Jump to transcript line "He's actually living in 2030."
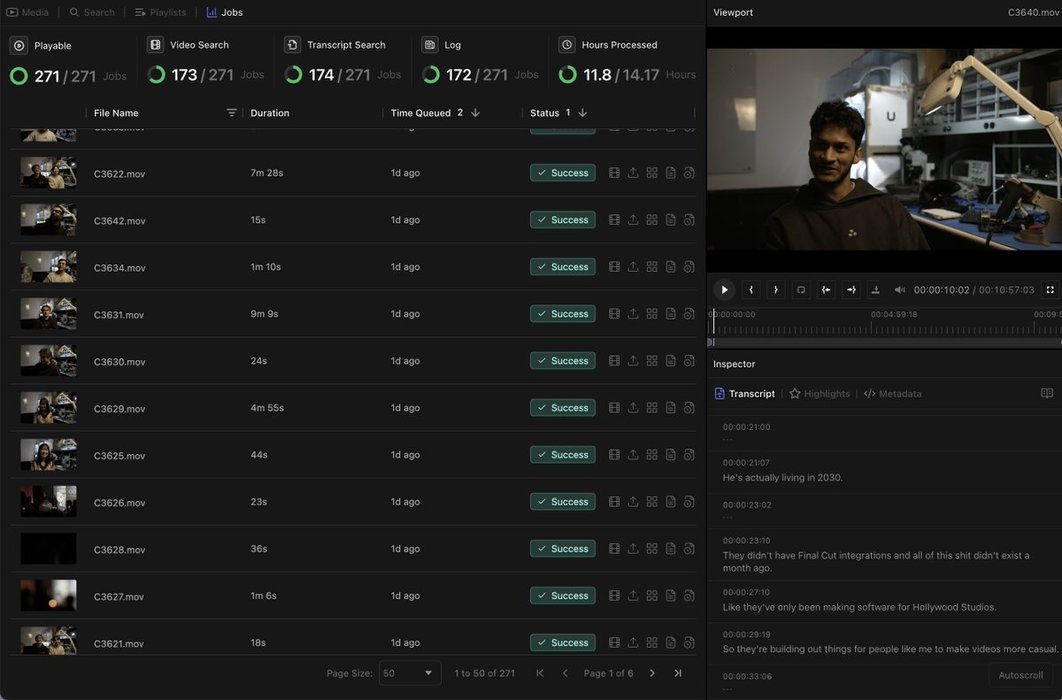Image resolution: width=1062 pixels, height=700 pixels. (x=782, y=477)
